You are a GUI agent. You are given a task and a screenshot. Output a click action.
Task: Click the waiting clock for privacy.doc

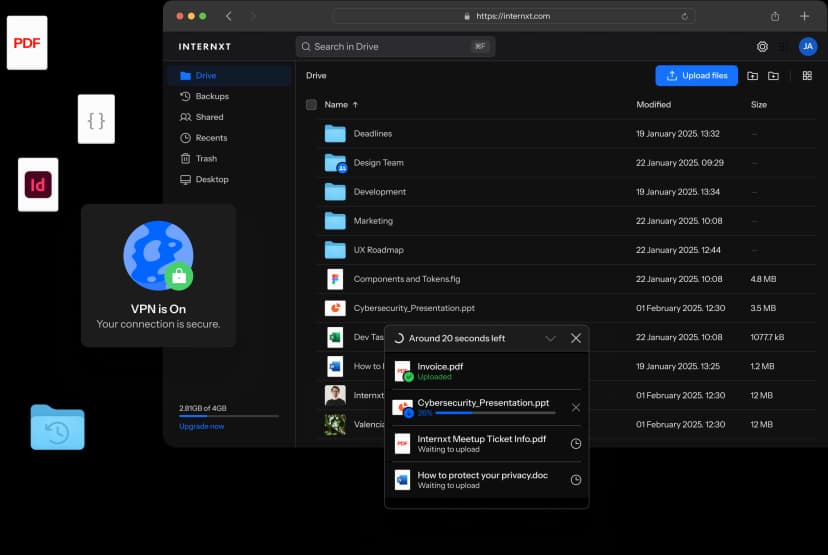[576, 480]
